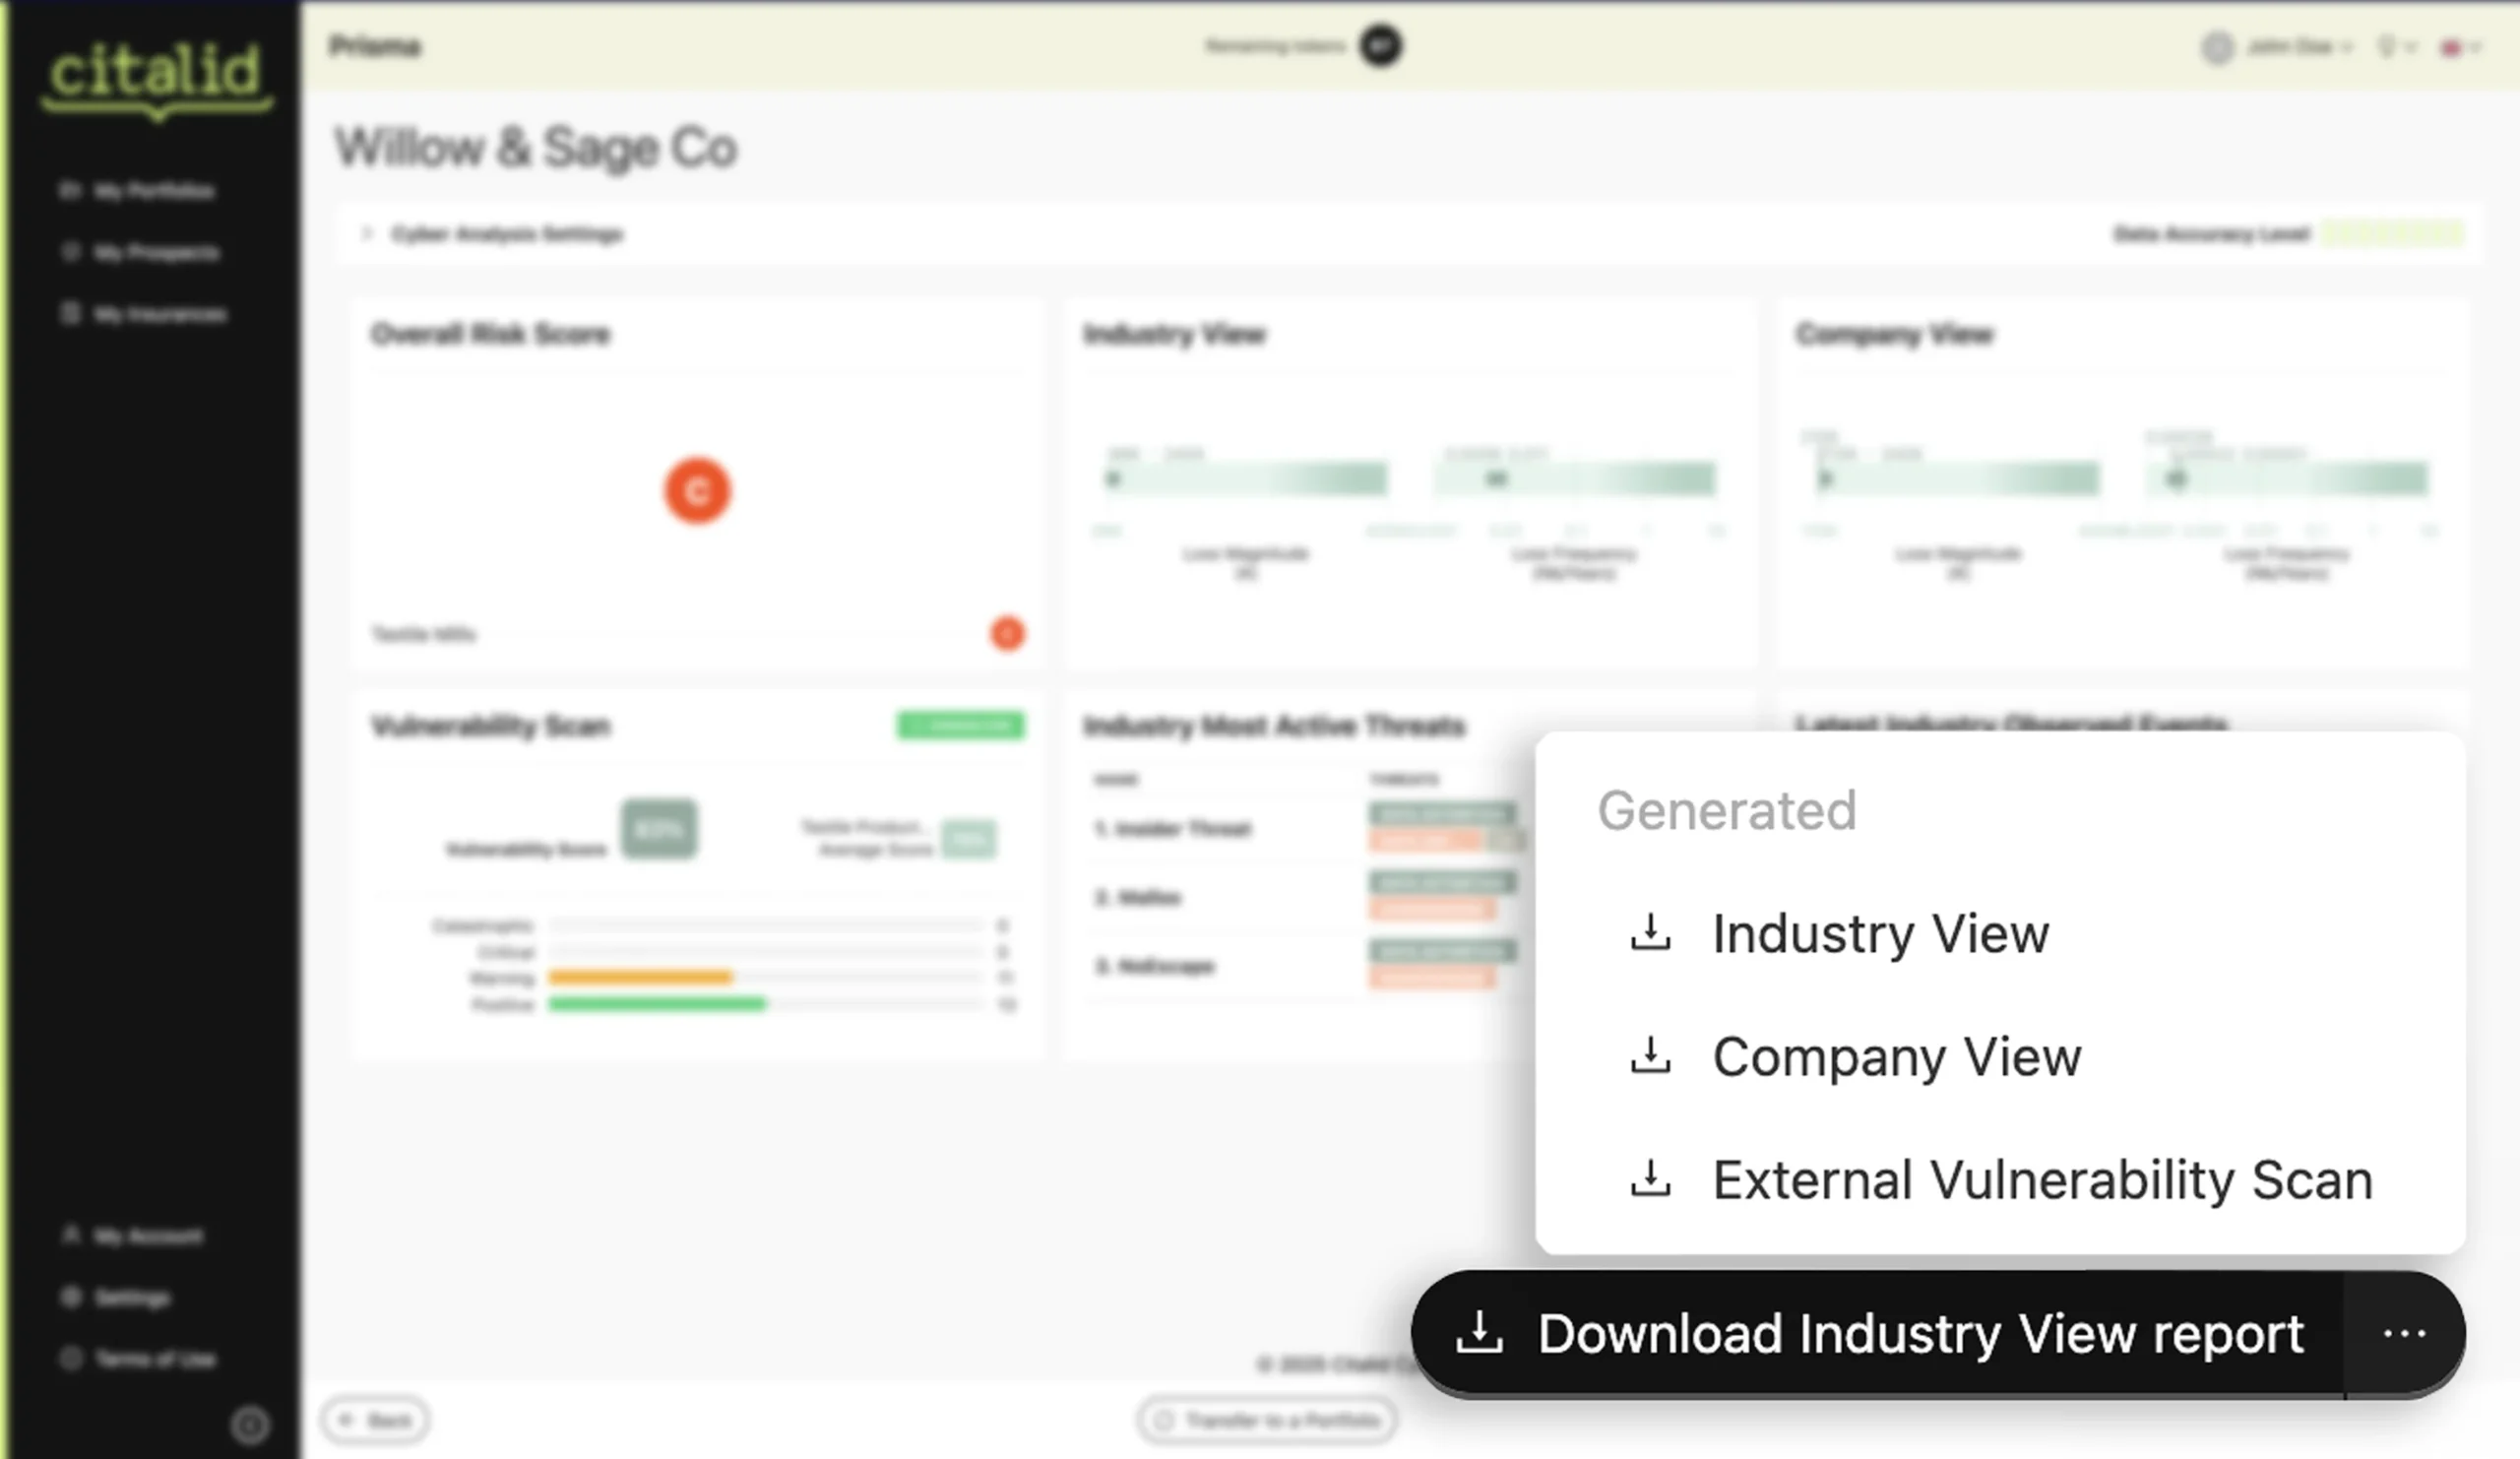Click the My Insurances sidebar icon

coord(71,313)
